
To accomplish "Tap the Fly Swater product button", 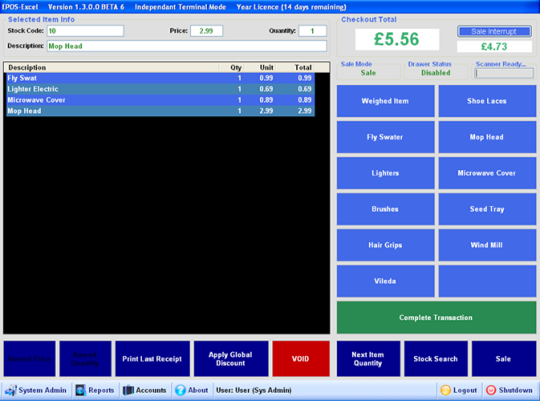I will (385, 137).
